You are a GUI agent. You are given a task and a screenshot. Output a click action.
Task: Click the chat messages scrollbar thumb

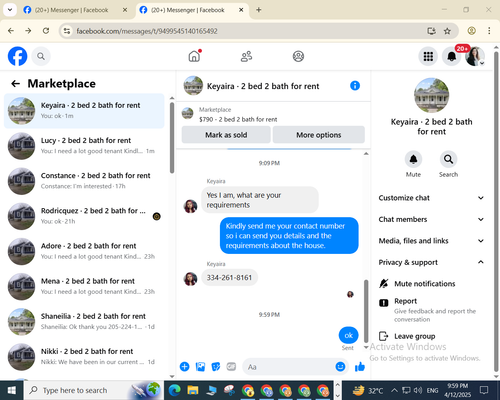(x=366, y=311)
